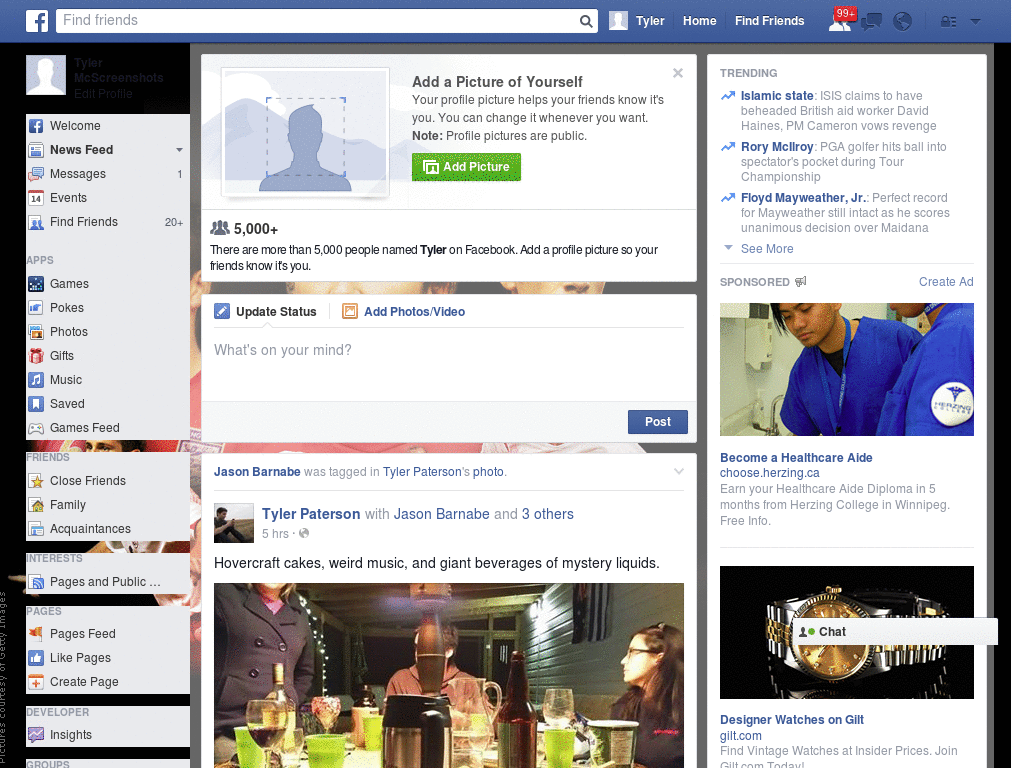Click the post's public audience globe icon
Viewport: 1024px width, 768px height.
pos(304,533)
